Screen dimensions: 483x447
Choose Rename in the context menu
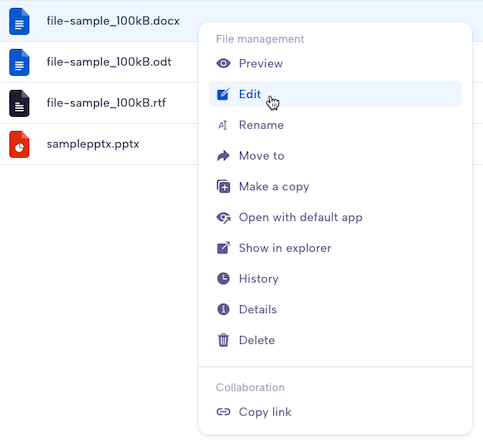click(335, 125)
